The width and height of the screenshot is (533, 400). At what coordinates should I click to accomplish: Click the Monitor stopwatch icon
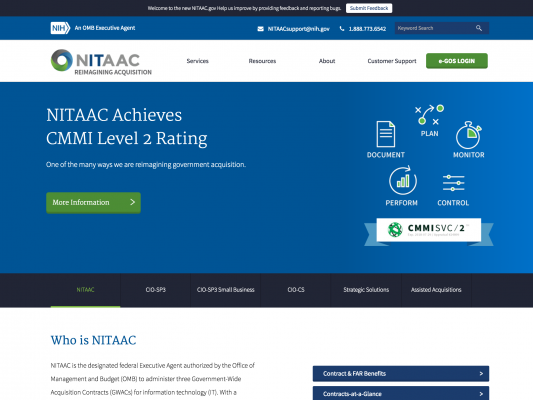[x=468, y=135]
